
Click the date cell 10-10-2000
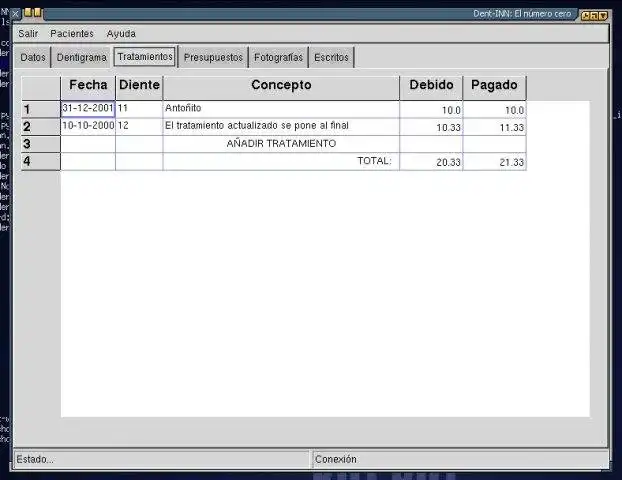[88, 127]
